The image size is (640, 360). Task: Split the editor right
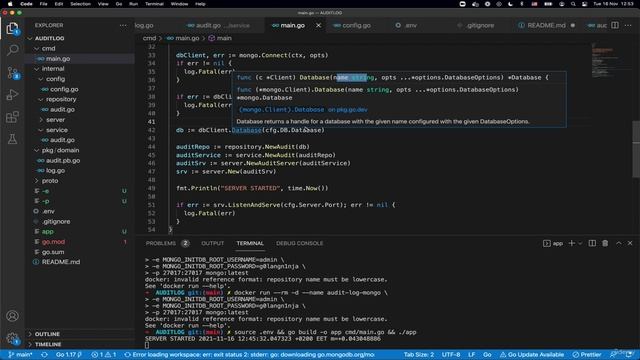[x=615, y=25]
